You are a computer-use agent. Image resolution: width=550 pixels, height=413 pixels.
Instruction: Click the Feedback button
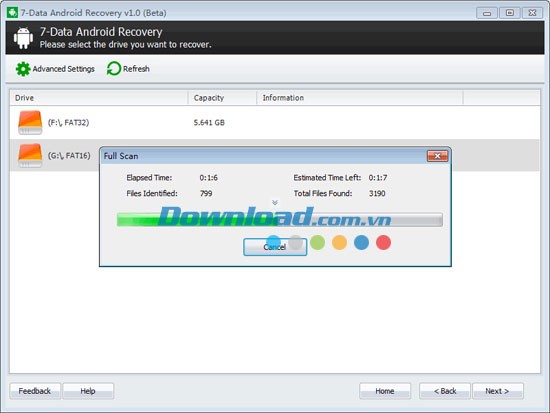pyautogui.click(x=35, y=391)
